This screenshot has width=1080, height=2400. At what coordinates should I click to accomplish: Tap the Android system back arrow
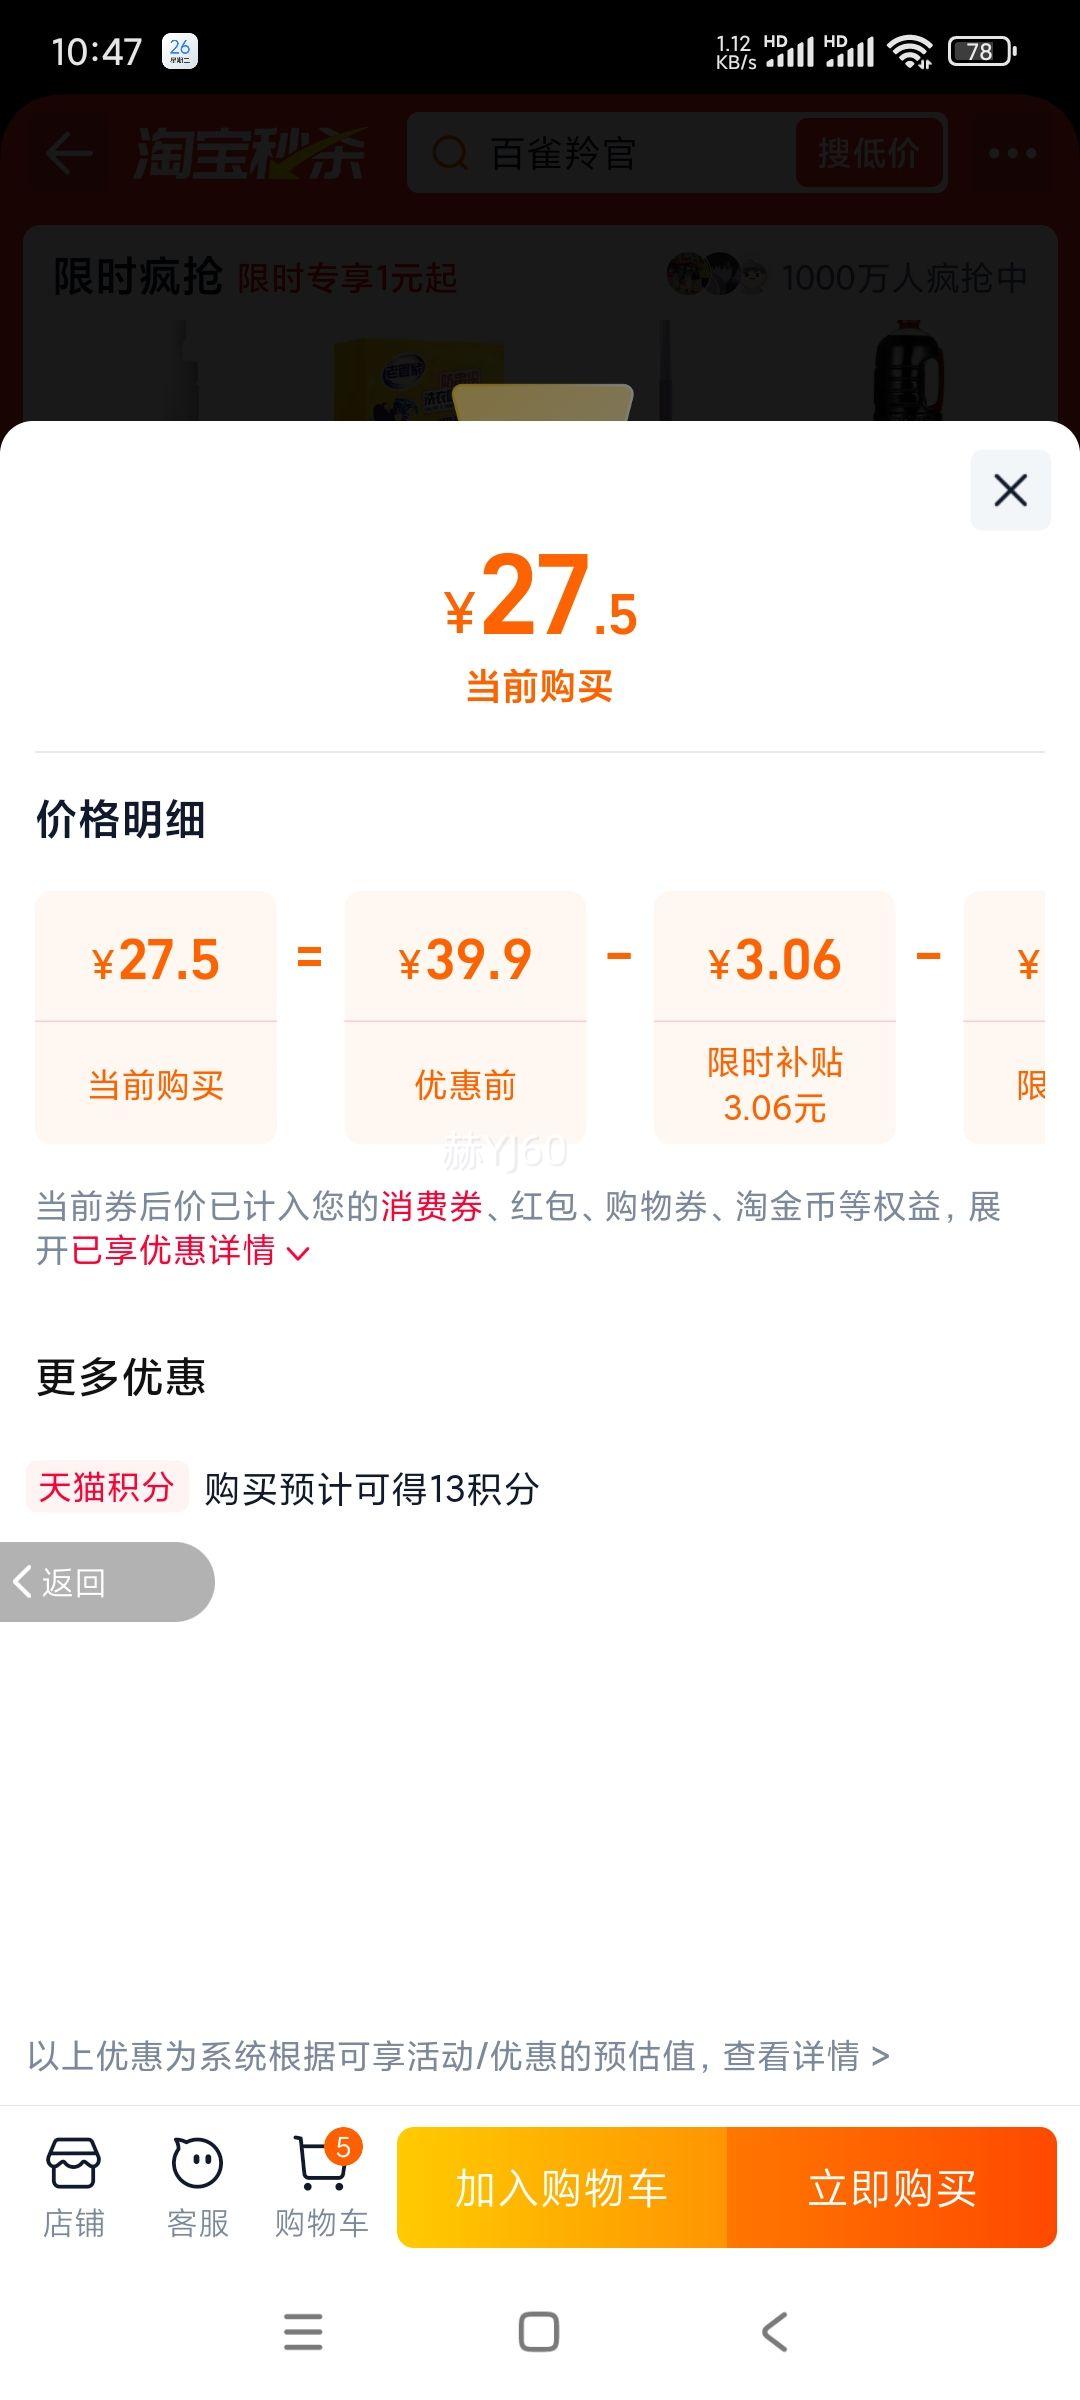click(x=775, y=2332)
